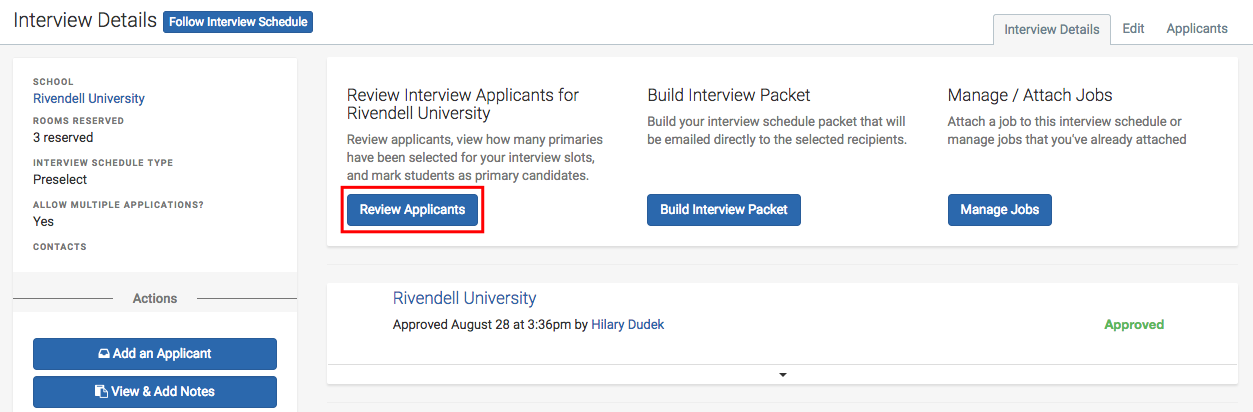Viewport: 1253px width, 412px height.
Task: Open Rivendell University school link in sidebar
Action: [x=89, y=99]
